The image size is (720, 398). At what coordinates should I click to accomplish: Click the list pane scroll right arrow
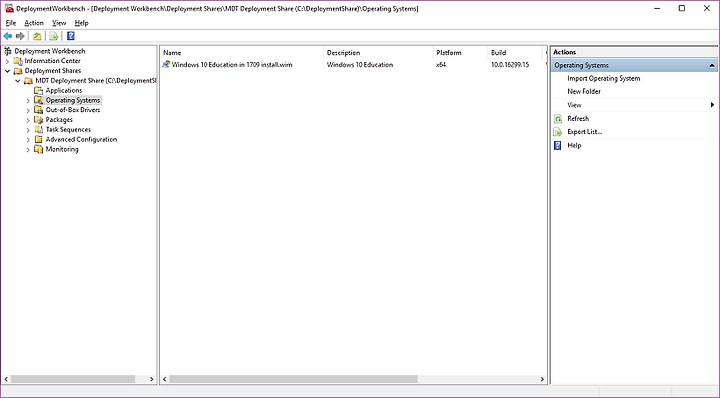(542, 379)
